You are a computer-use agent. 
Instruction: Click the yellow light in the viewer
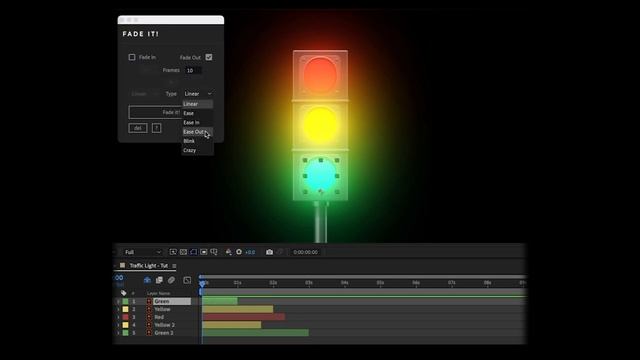tap(320, 124)
